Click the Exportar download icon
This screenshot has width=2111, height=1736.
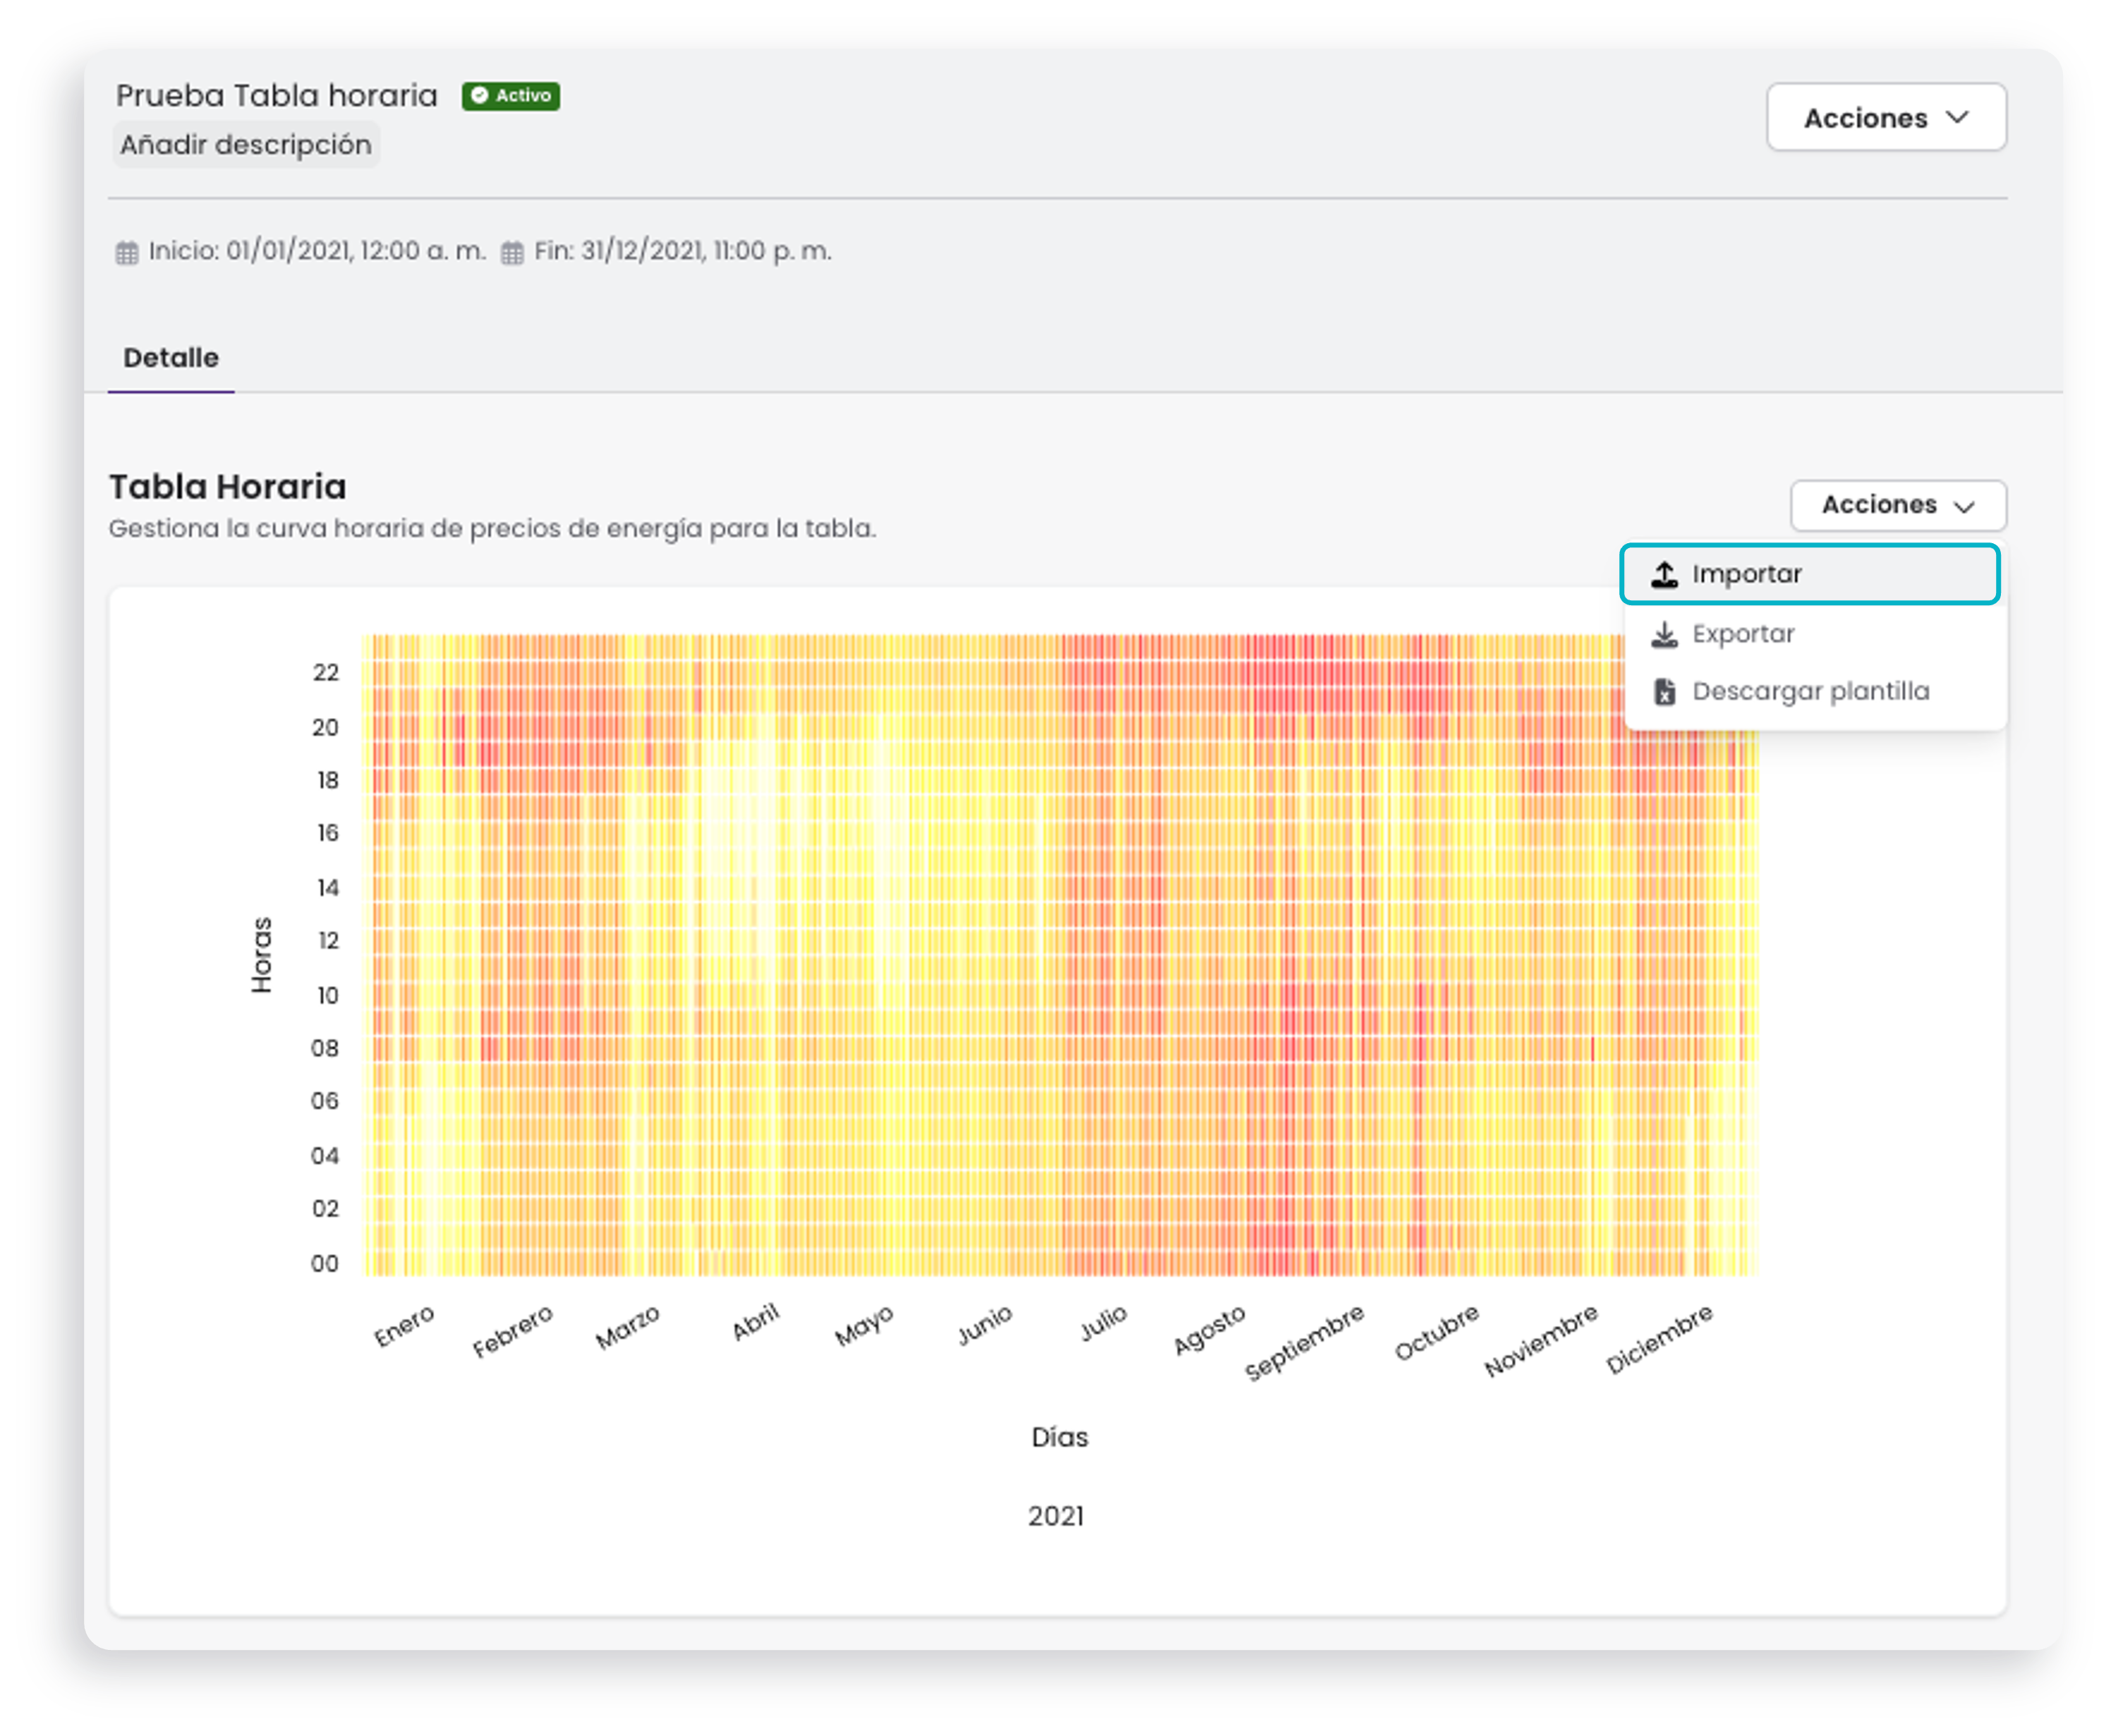[x=1663, y=634]
